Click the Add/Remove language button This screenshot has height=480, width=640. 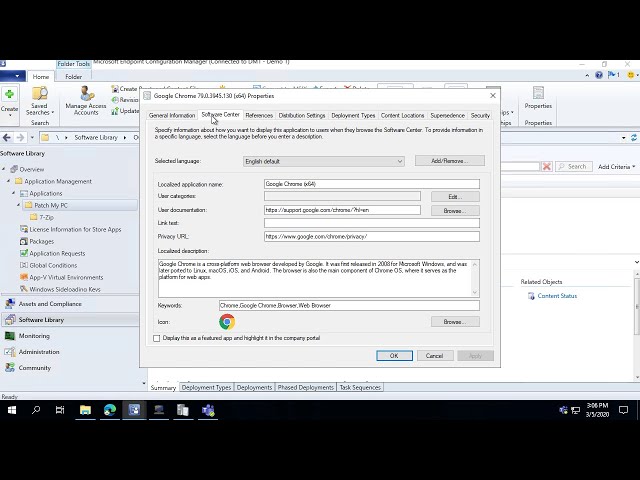[450, 161]
